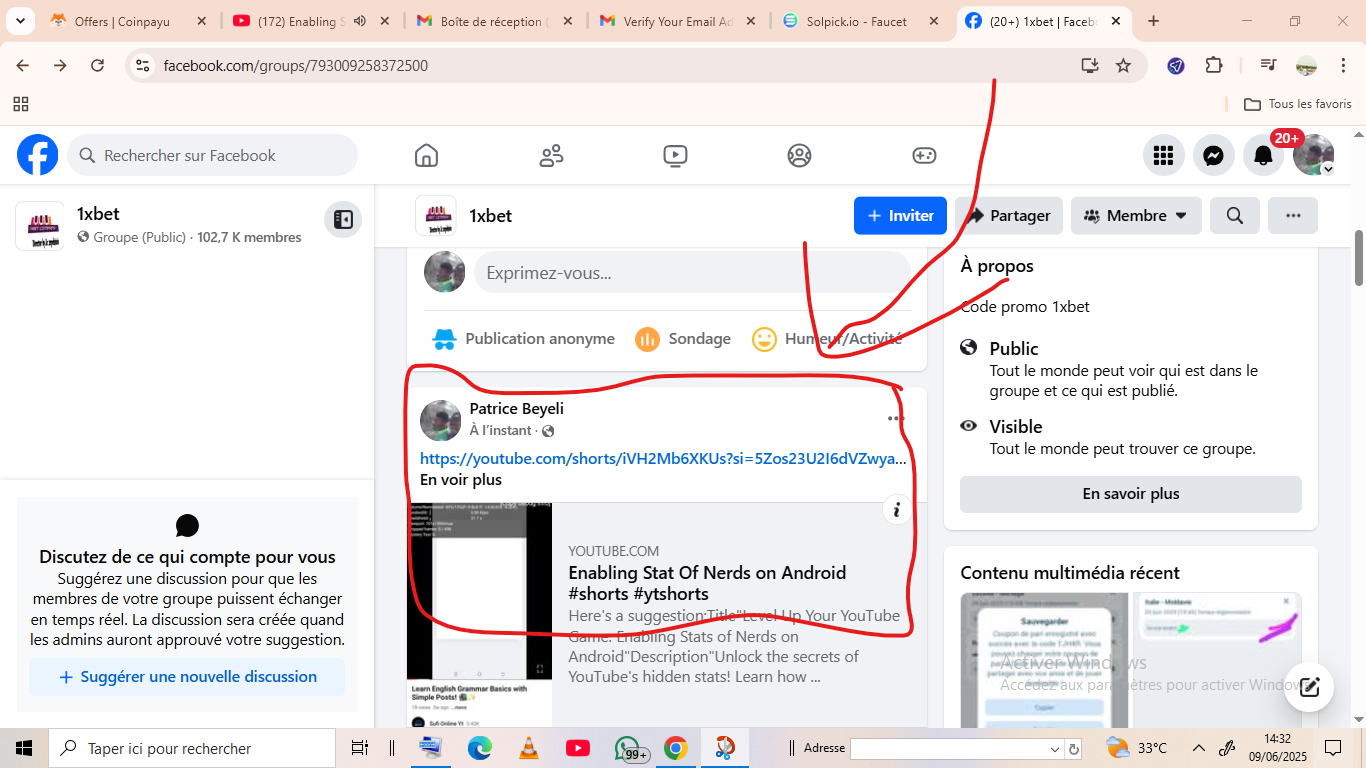Go forward in browser history
This screenshot has height=768, width=1366.
60,66
